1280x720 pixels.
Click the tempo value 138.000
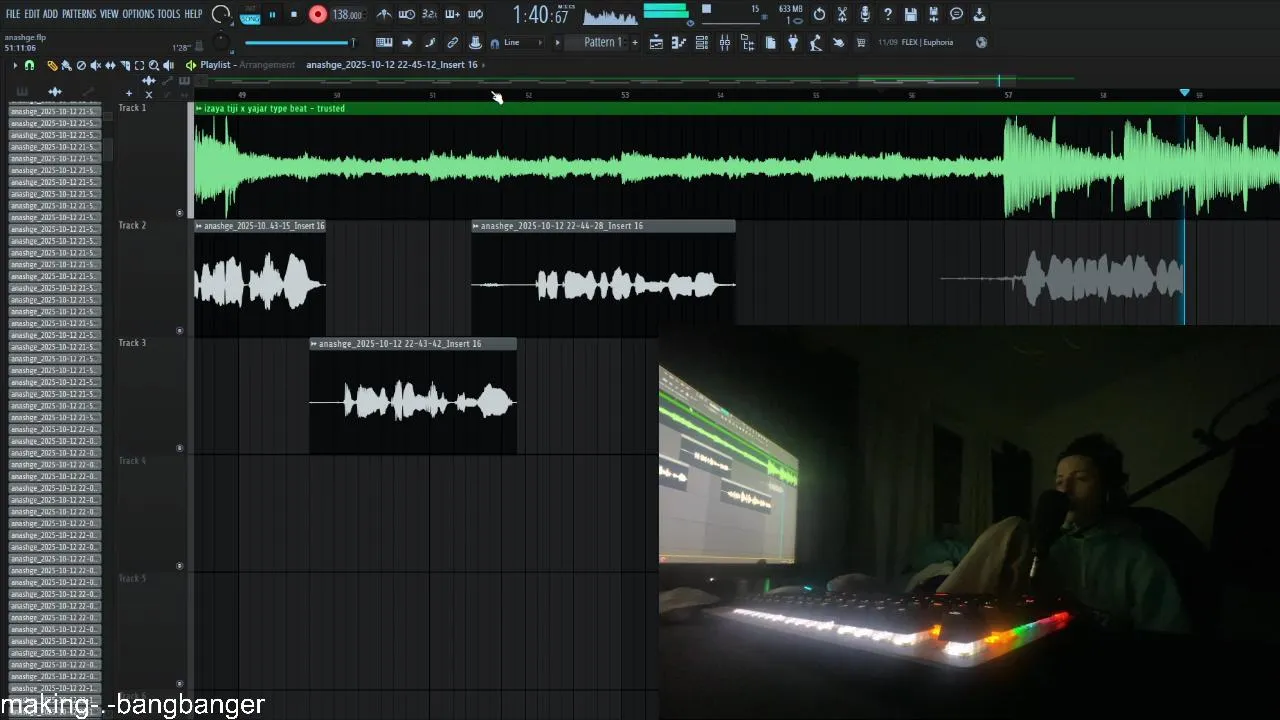(x=347, y=15)
